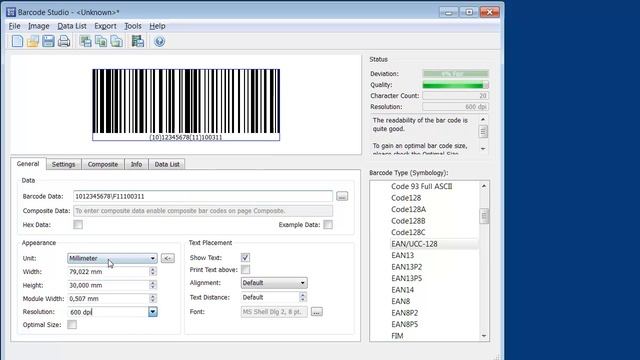Click the symbology list scrollbar up arrow
The height and width of the screenshot is (360, 640).
pos(484,186)
